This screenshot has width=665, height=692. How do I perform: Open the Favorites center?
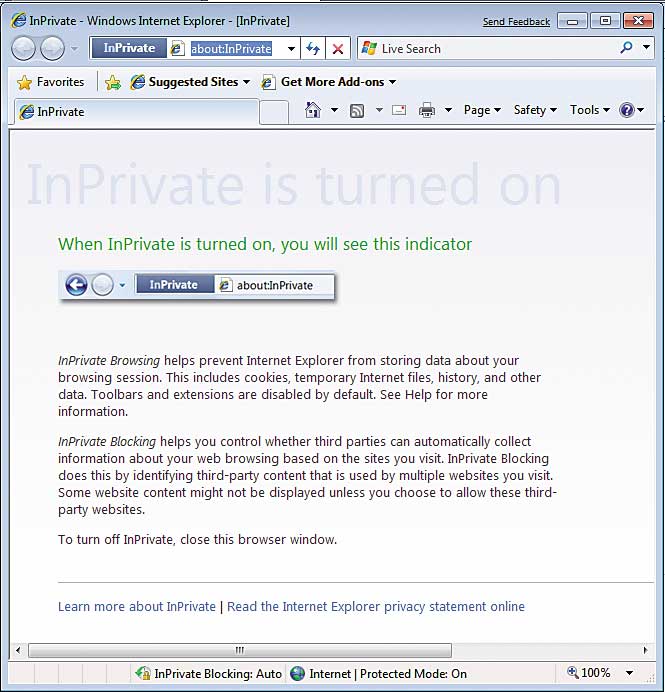pyautogui.click(x=50, y=82)
